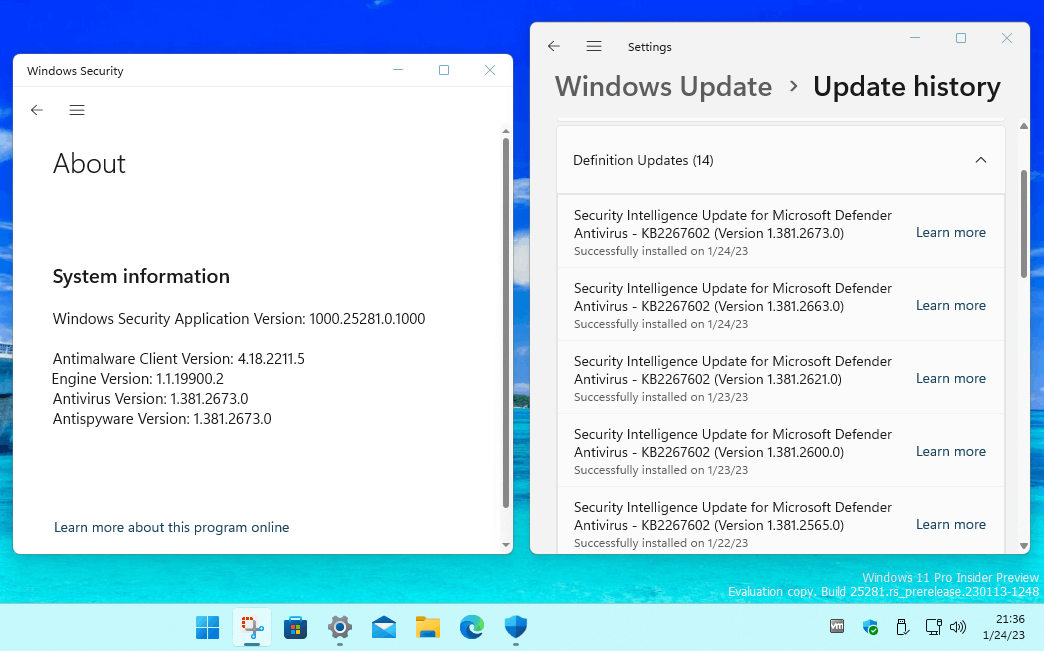Screen dimensions: 1044x651
Task: Open Snipping Tool from the taskbar
Action: coord(252,627)
